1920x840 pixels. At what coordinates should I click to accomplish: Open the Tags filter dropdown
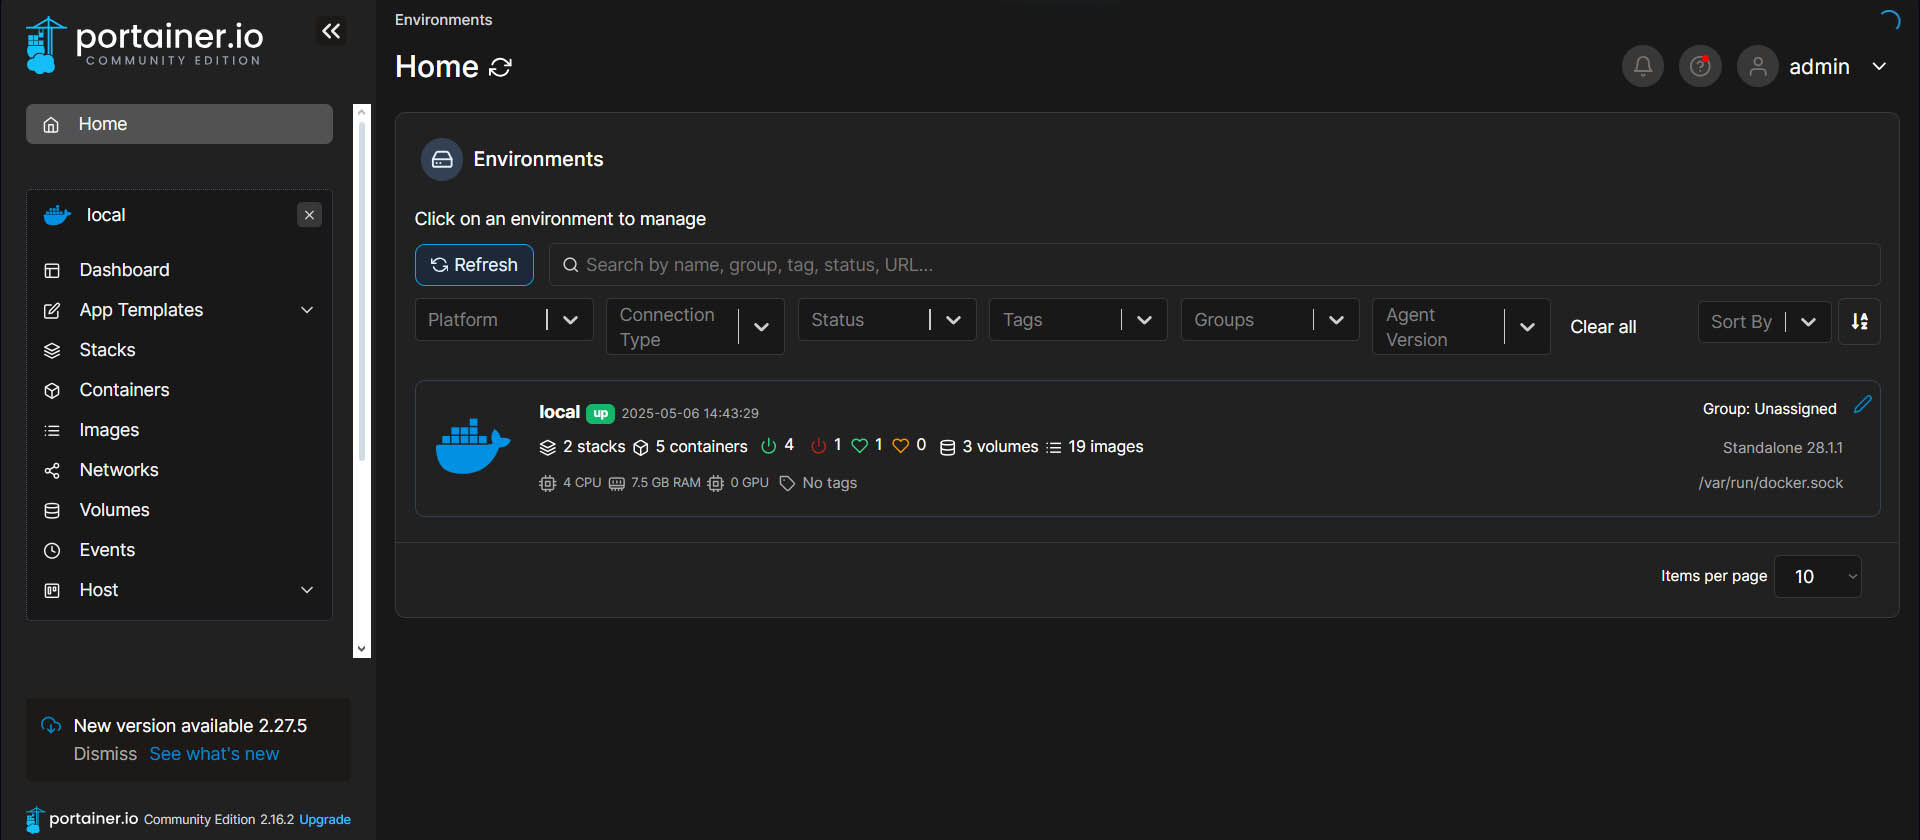point(1078,320)
